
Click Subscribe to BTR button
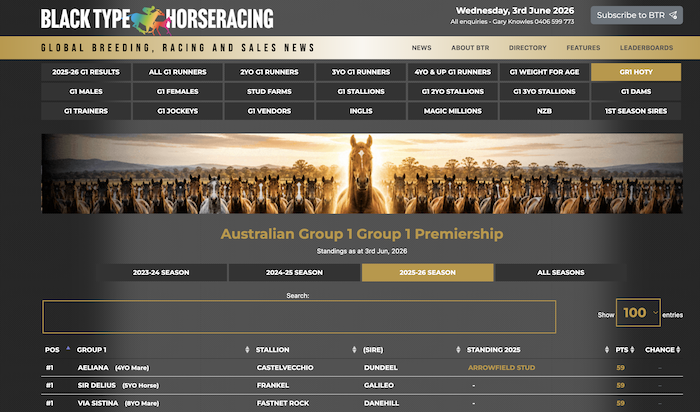click(x=637, y=15)
